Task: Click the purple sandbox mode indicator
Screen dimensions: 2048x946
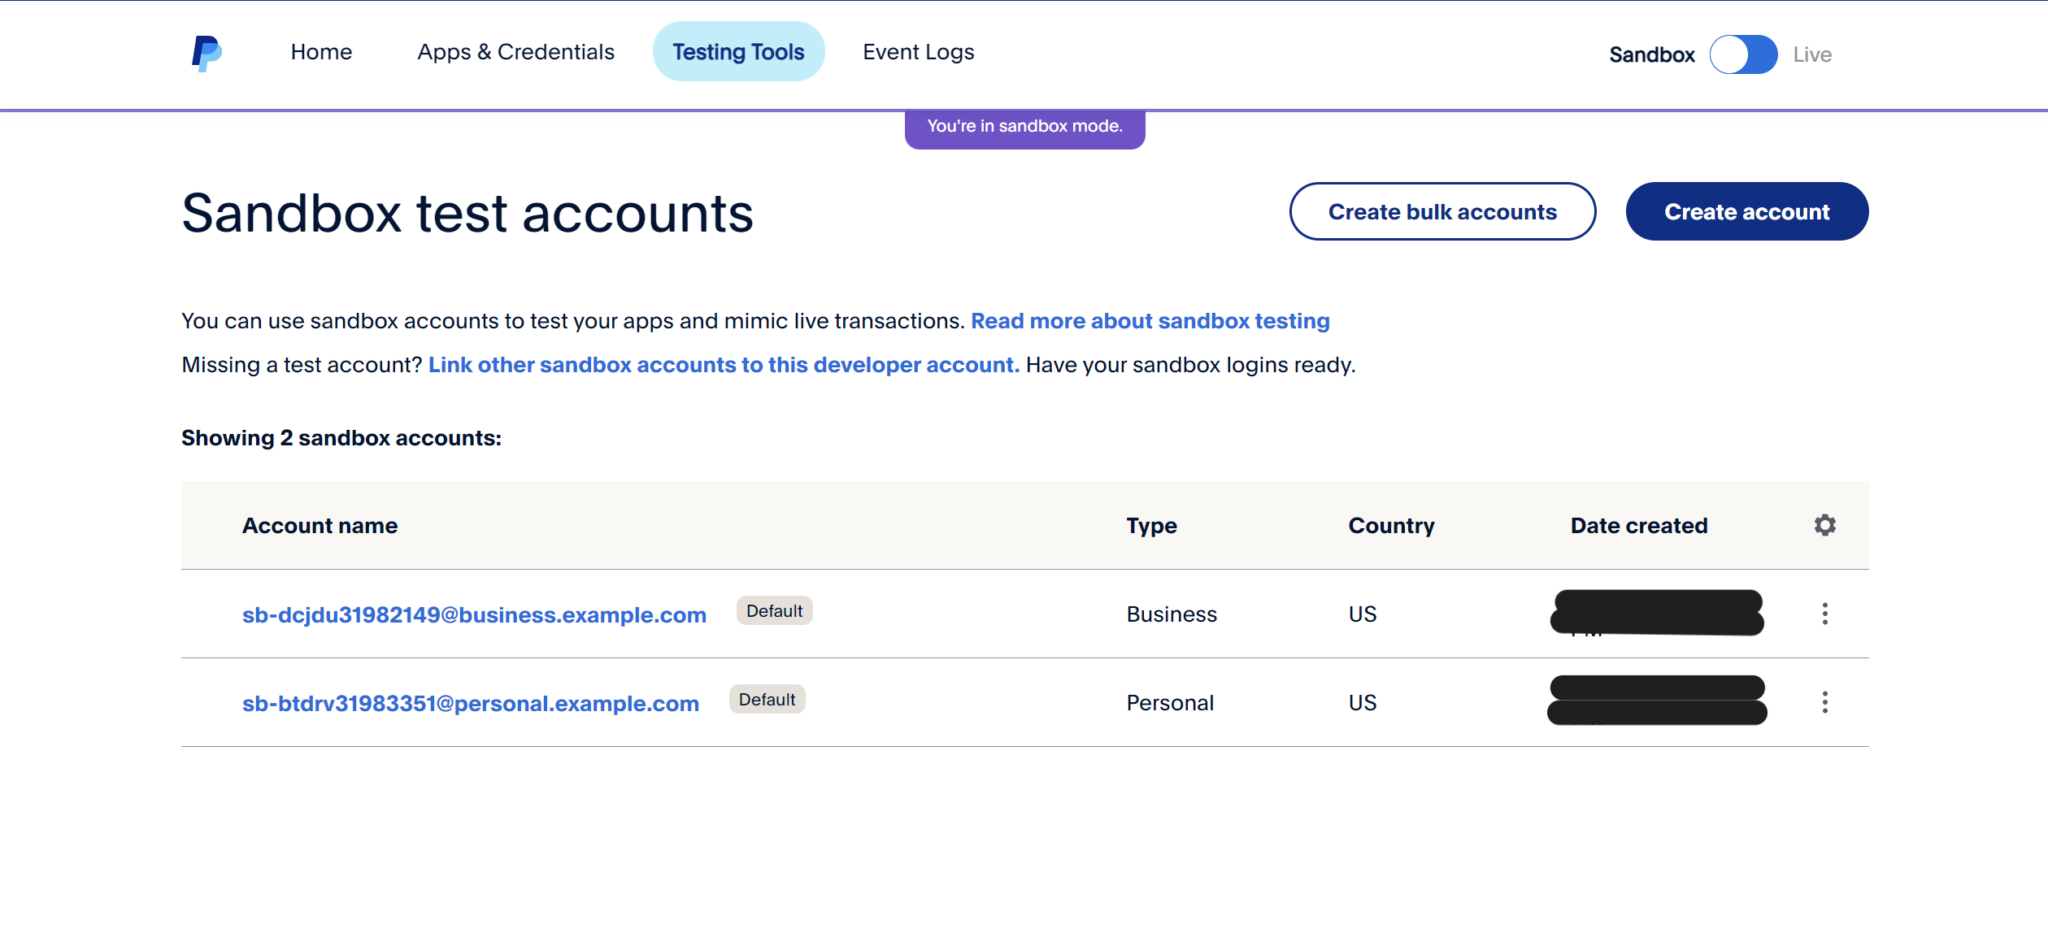Action: tap(1024, 126)
